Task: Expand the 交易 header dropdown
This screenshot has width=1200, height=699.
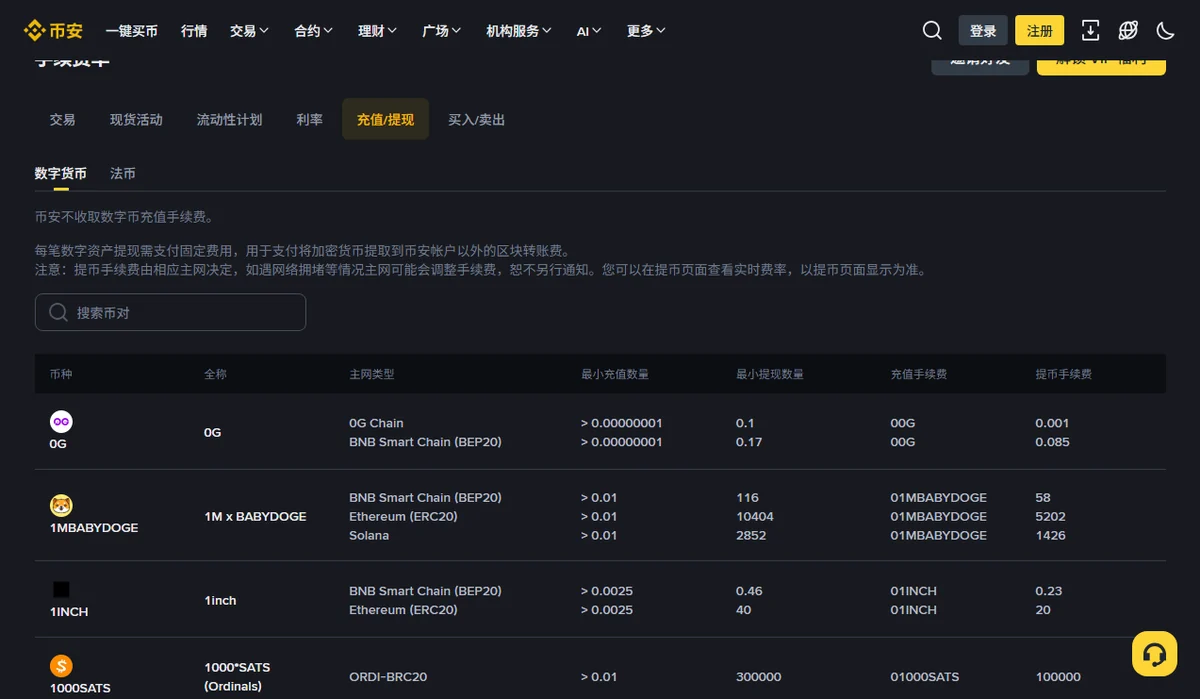Action: pos(249,31)
